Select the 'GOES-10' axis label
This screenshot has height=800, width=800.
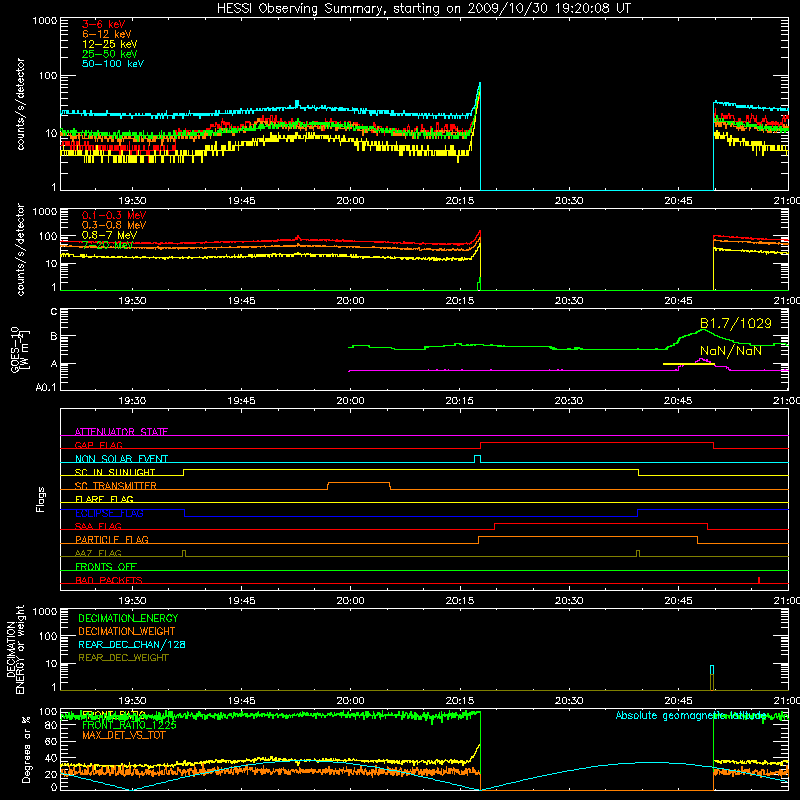(15, 349)
